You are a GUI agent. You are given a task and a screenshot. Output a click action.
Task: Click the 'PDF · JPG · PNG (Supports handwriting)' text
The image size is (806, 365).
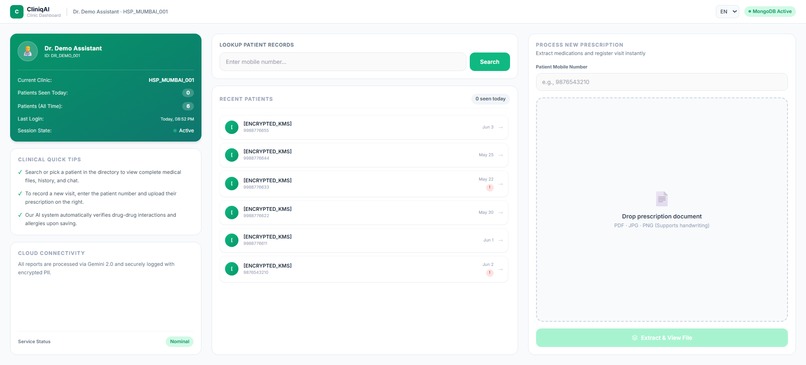(662, 225)
